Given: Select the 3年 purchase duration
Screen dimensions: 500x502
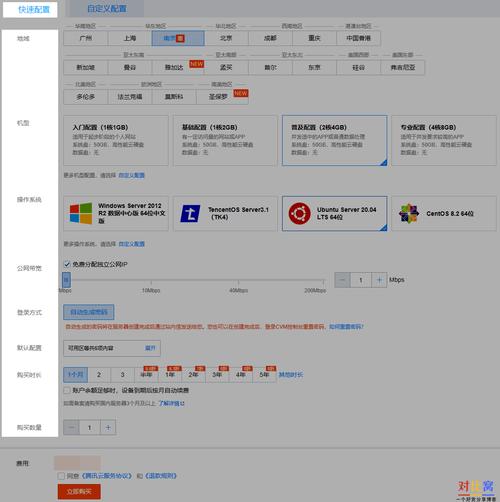Looking at the screenshot, I should click(x=217, y=375).
